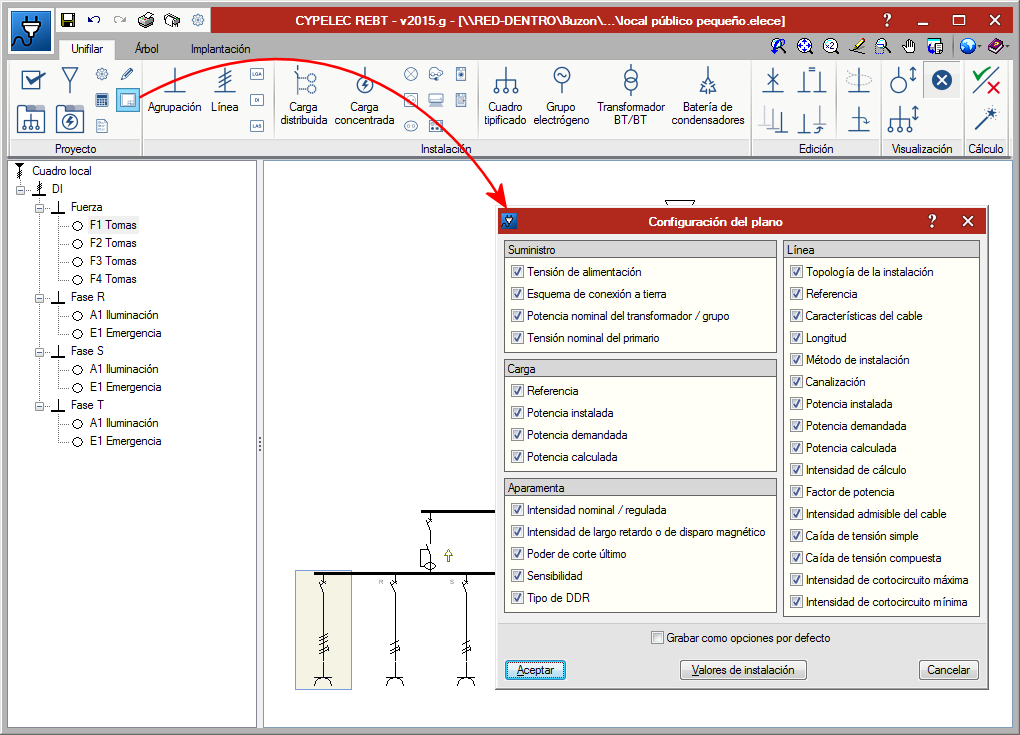The image size is (1020, 735).
Task: Insert a Línea element
Action: tap(224, 91)
